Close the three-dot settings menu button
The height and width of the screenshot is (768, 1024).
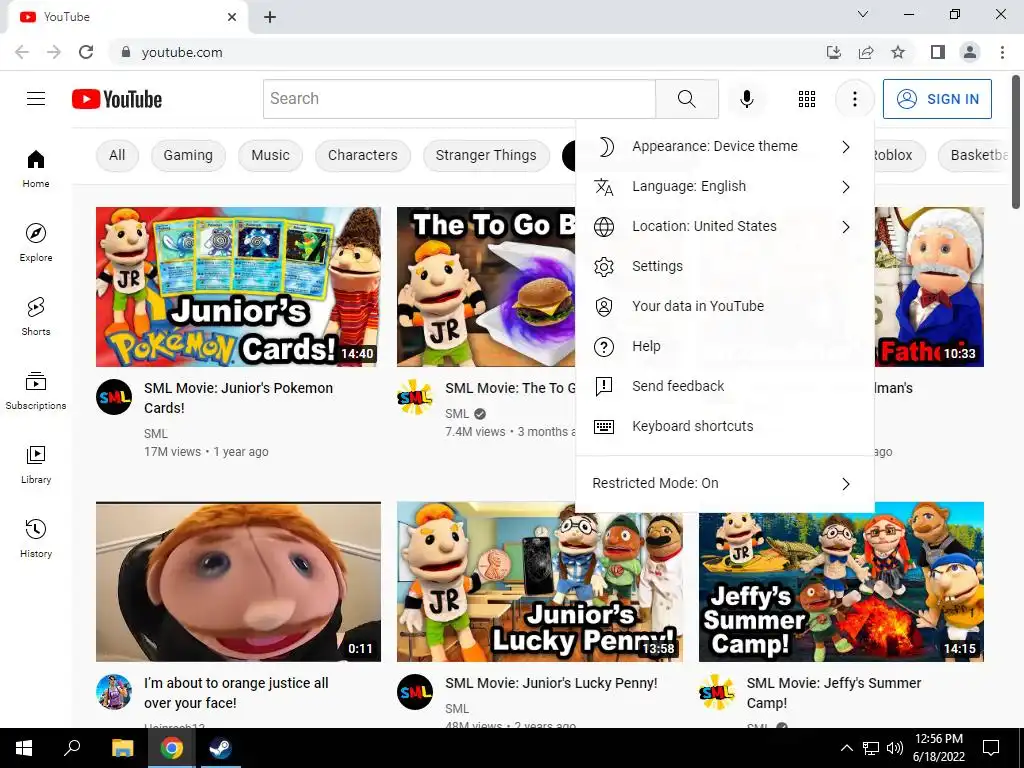854,99
